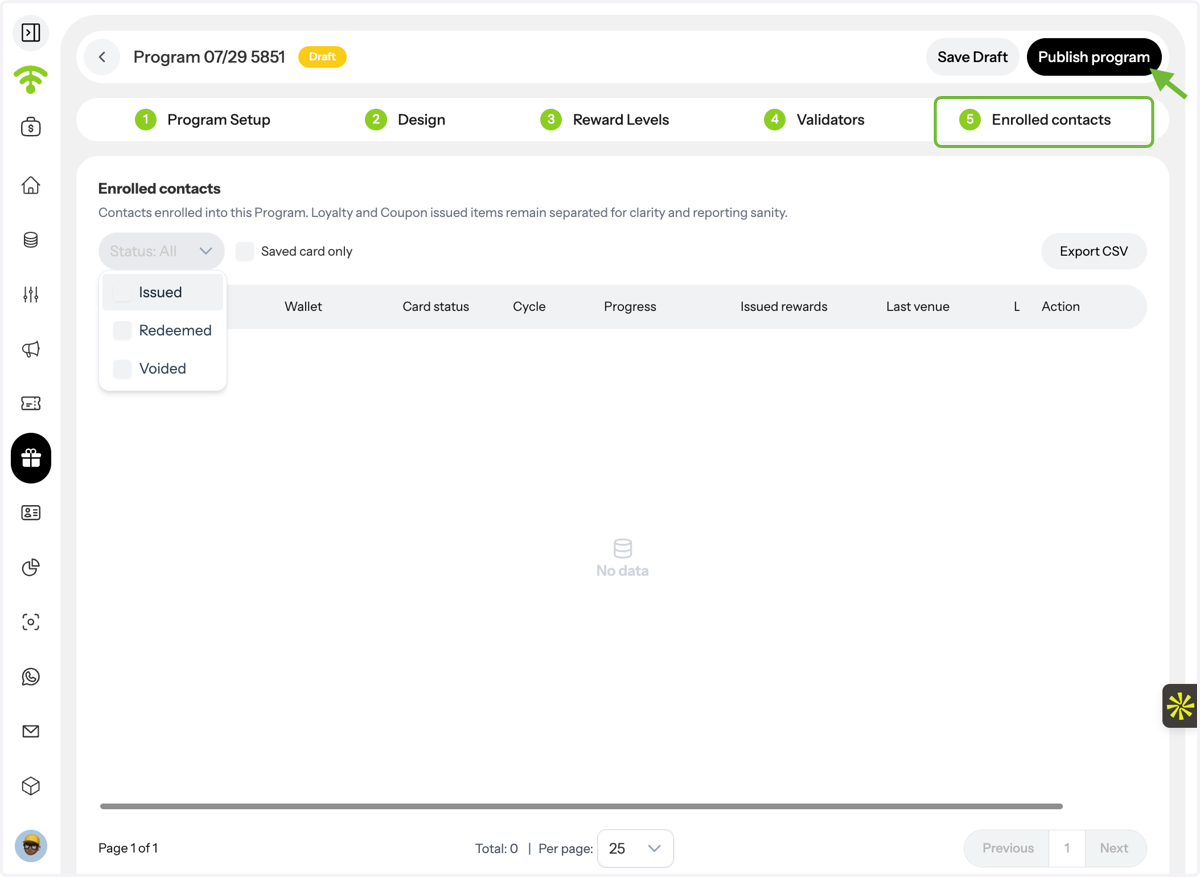Viewport: 1200px width, 877px height.
Task: Switch to the Validators step tab
Action: (814, 120)
